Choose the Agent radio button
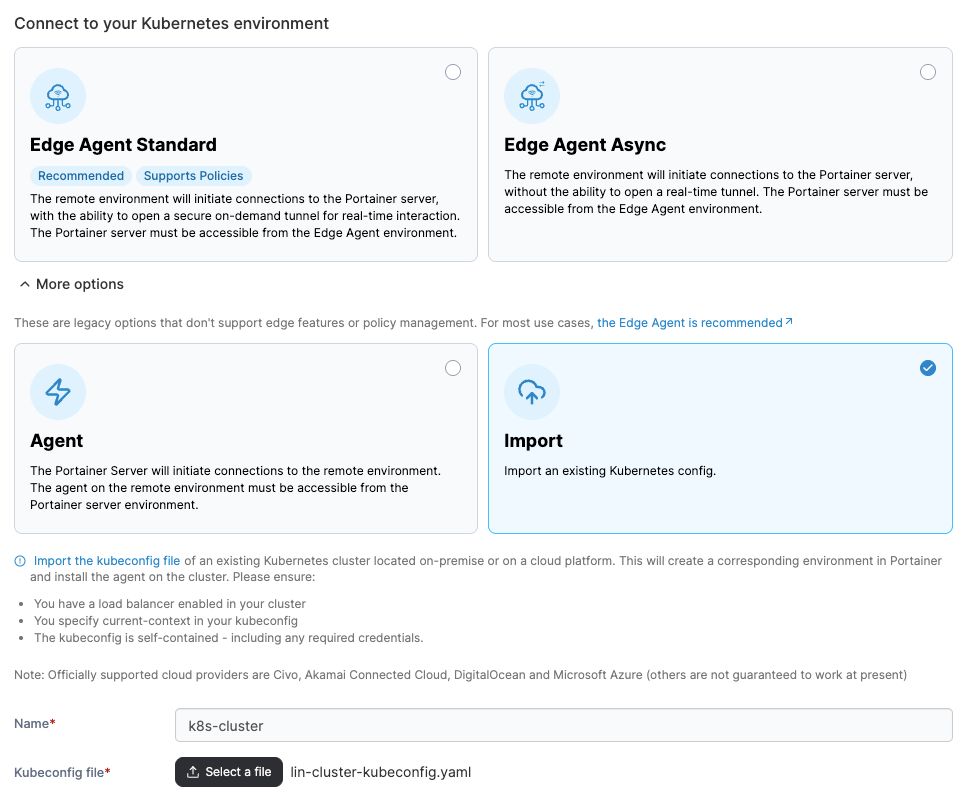This screenshot has height=799, width=966. pyautogui.click(x=453, y=368)
